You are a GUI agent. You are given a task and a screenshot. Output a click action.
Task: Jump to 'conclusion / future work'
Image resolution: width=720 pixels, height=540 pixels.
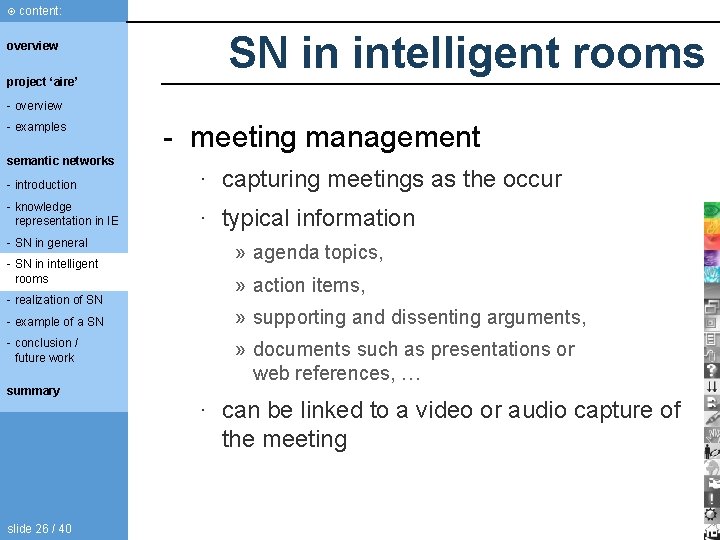[x=46, y=350]
